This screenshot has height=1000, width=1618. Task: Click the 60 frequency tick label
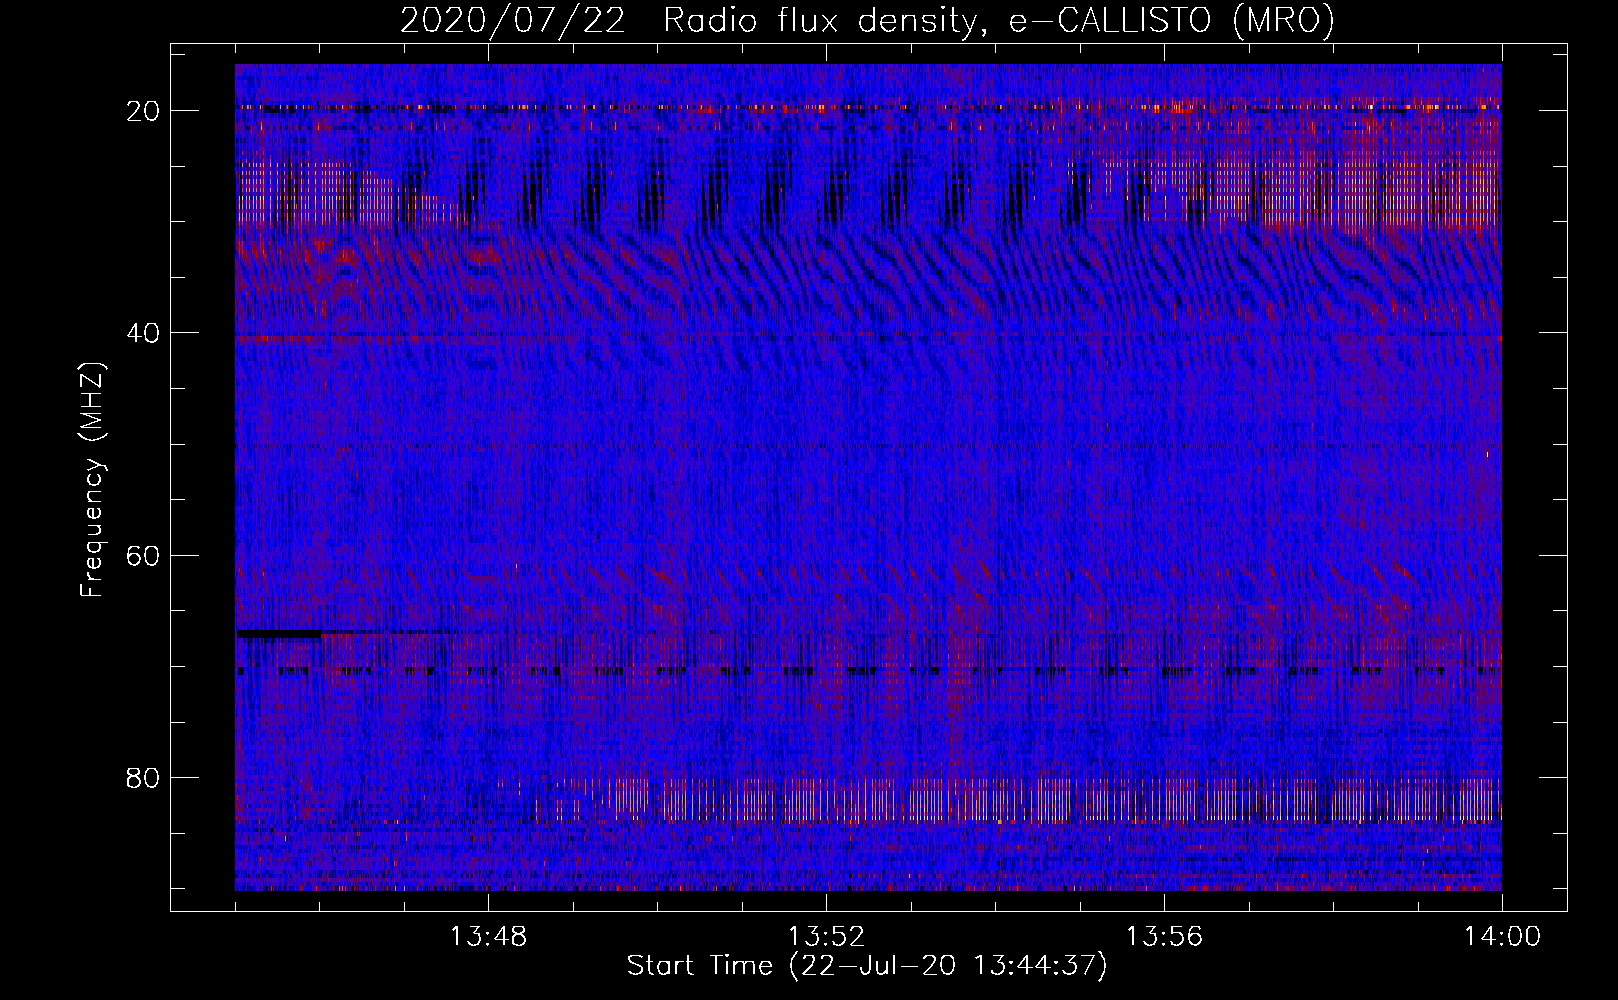(x=144, y=555)
